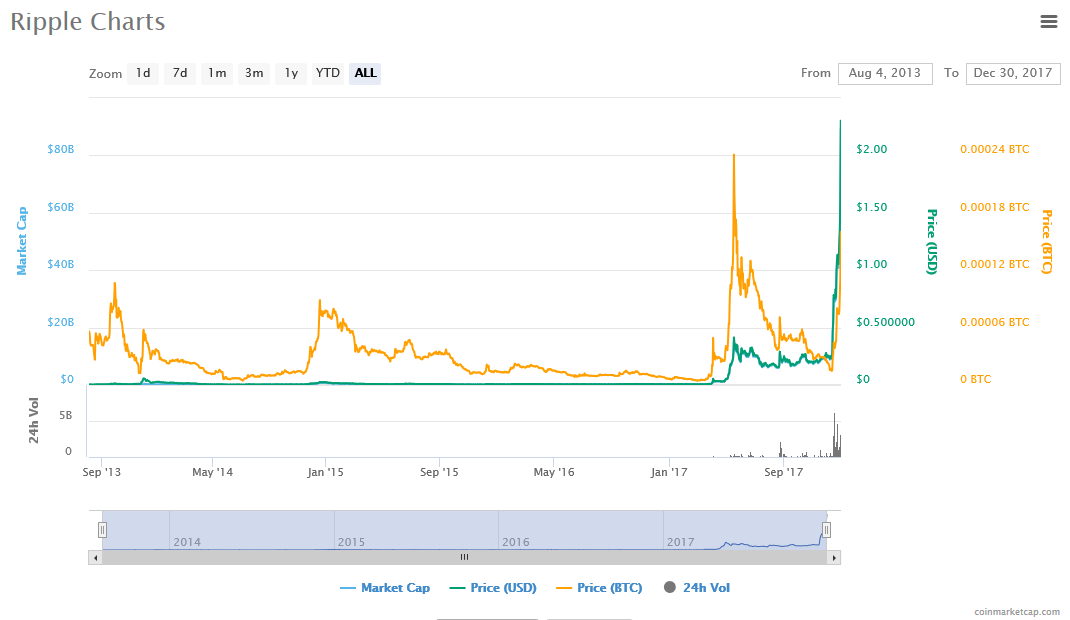Toggle the 24h Vol series legend

coord(697,588)
